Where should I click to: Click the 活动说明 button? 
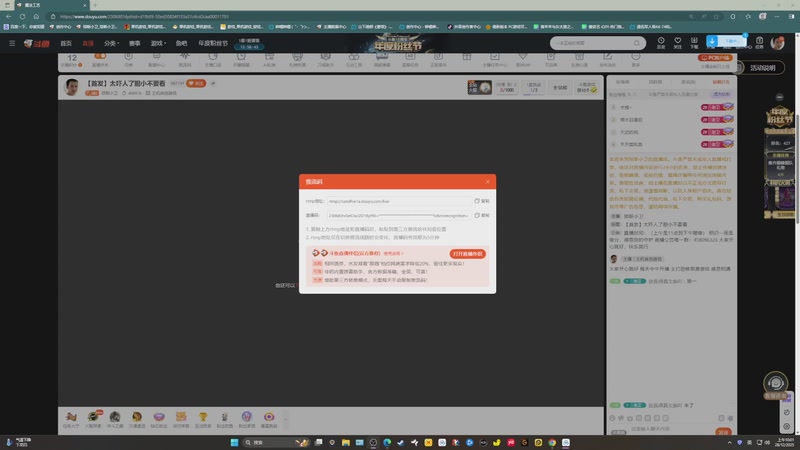[762, 68]
